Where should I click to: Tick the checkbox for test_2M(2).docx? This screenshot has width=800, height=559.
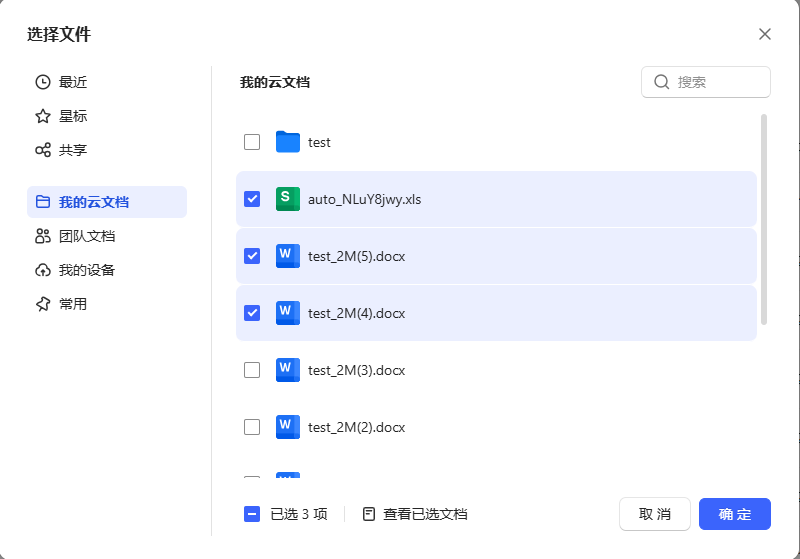(x=252, y=427)
